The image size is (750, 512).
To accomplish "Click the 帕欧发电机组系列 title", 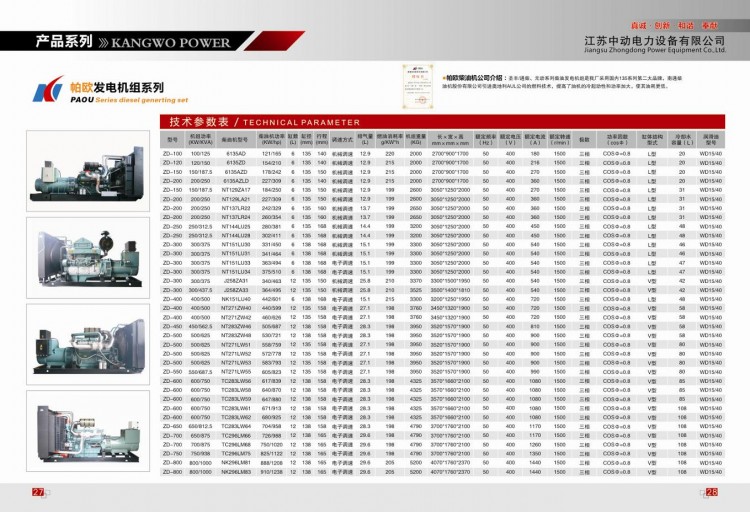I will tap(117, 88).
